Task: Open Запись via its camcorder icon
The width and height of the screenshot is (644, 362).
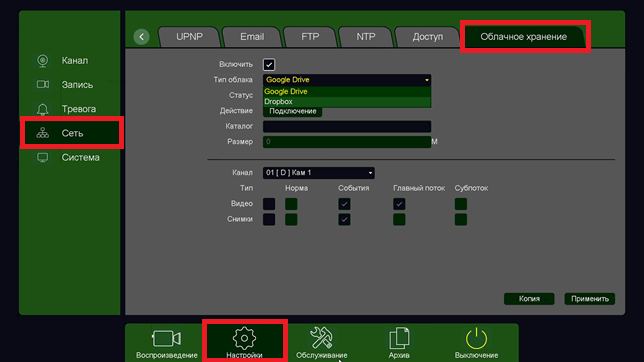Action: coord(43,84)
